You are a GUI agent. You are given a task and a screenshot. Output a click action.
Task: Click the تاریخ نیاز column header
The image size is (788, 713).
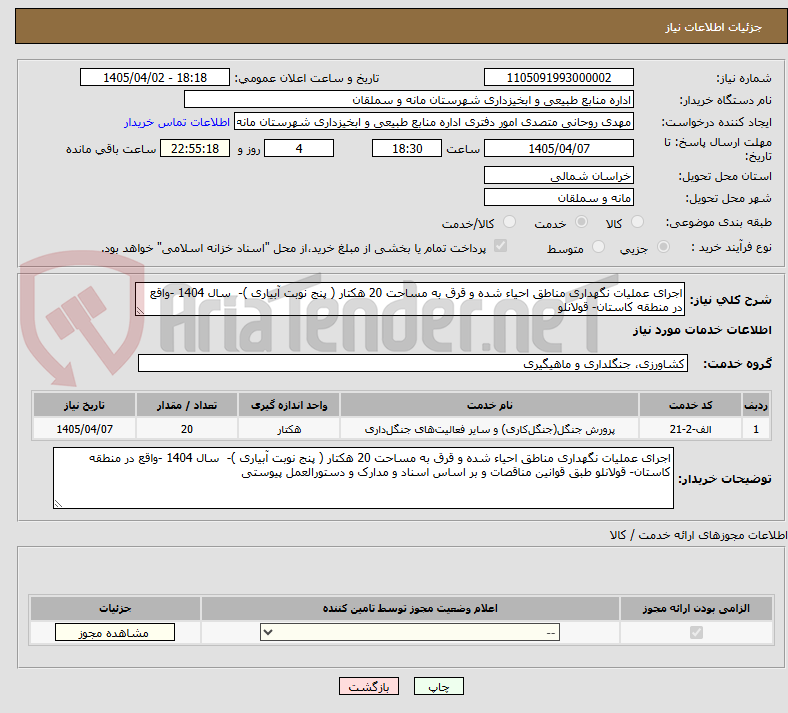(84, 405)
